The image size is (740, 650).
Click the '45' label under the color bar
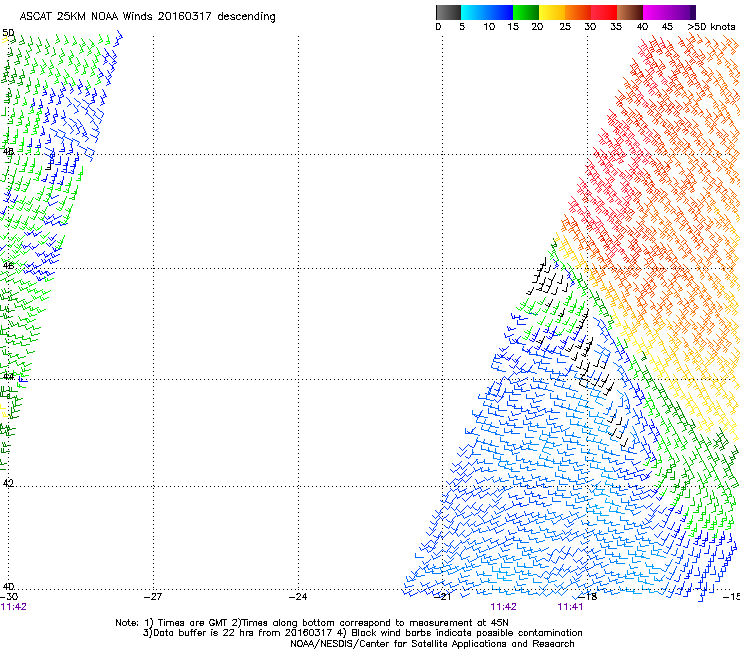click(x=667, y=27)
